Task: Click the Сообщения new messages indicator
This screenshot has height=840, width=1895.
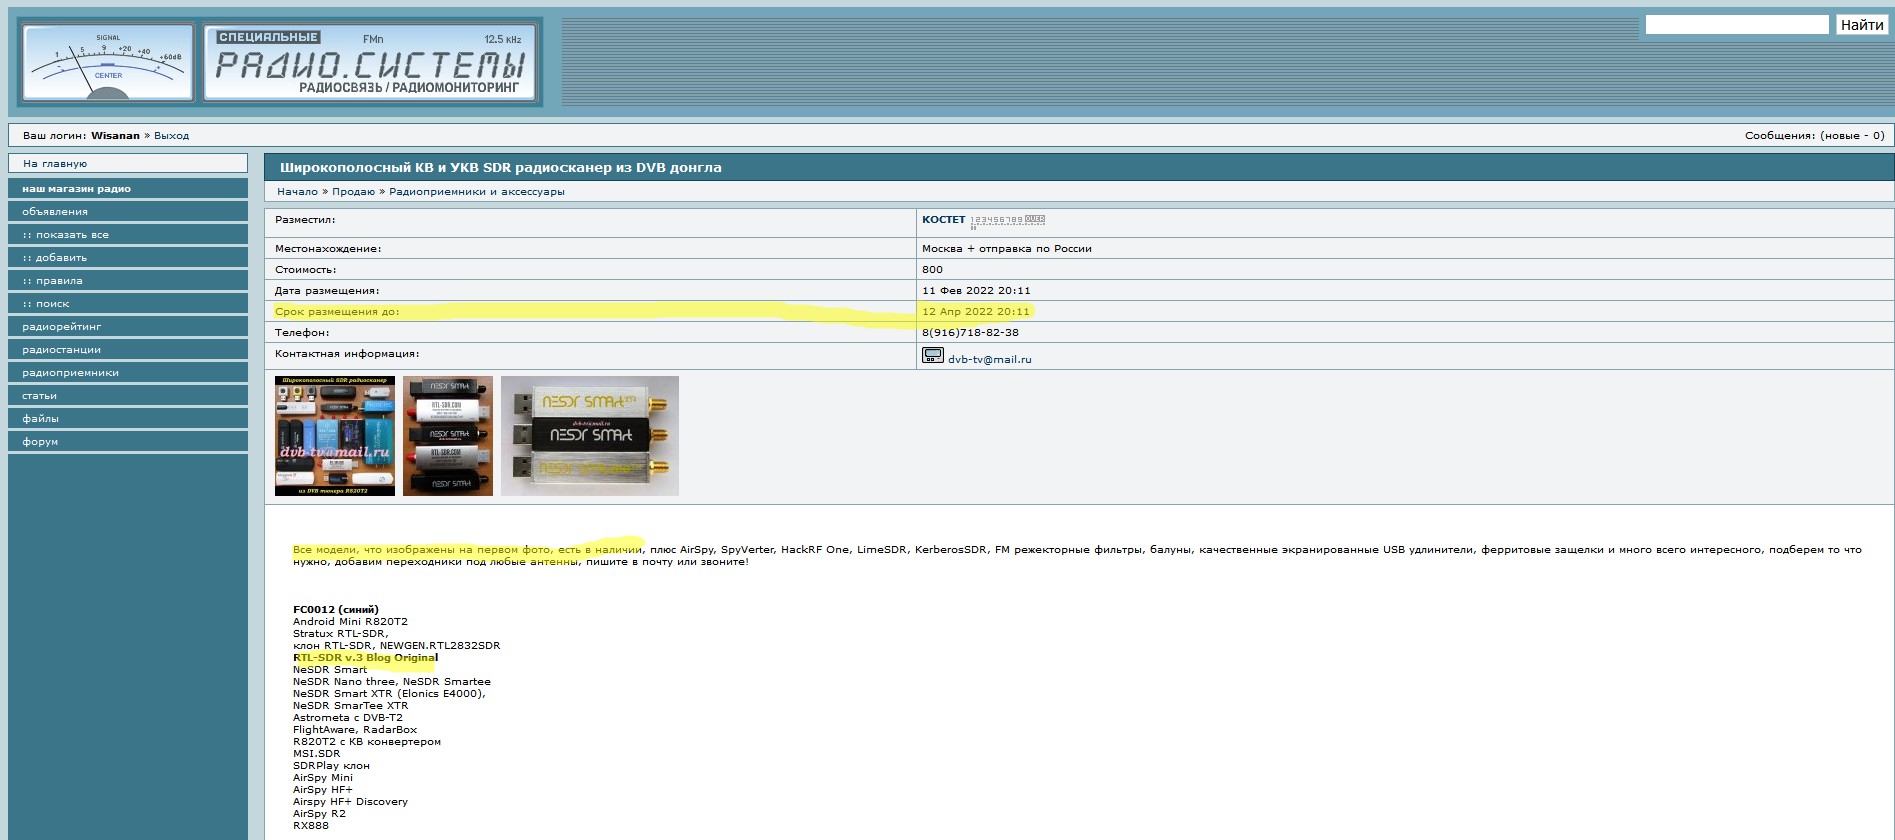Action: [1814, 136]
